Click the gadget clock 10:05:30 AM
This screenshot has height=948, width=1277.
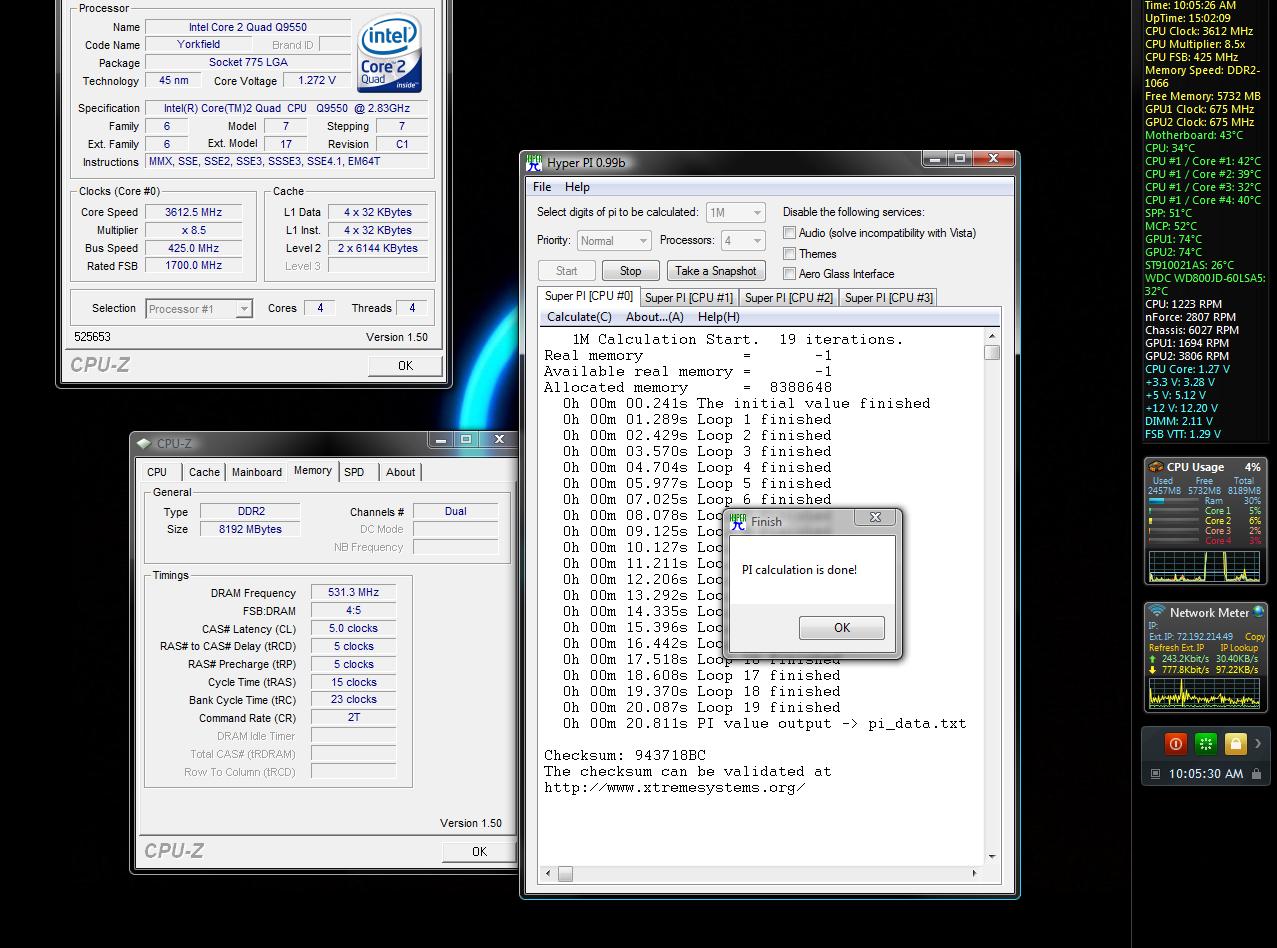[1206, 774]
